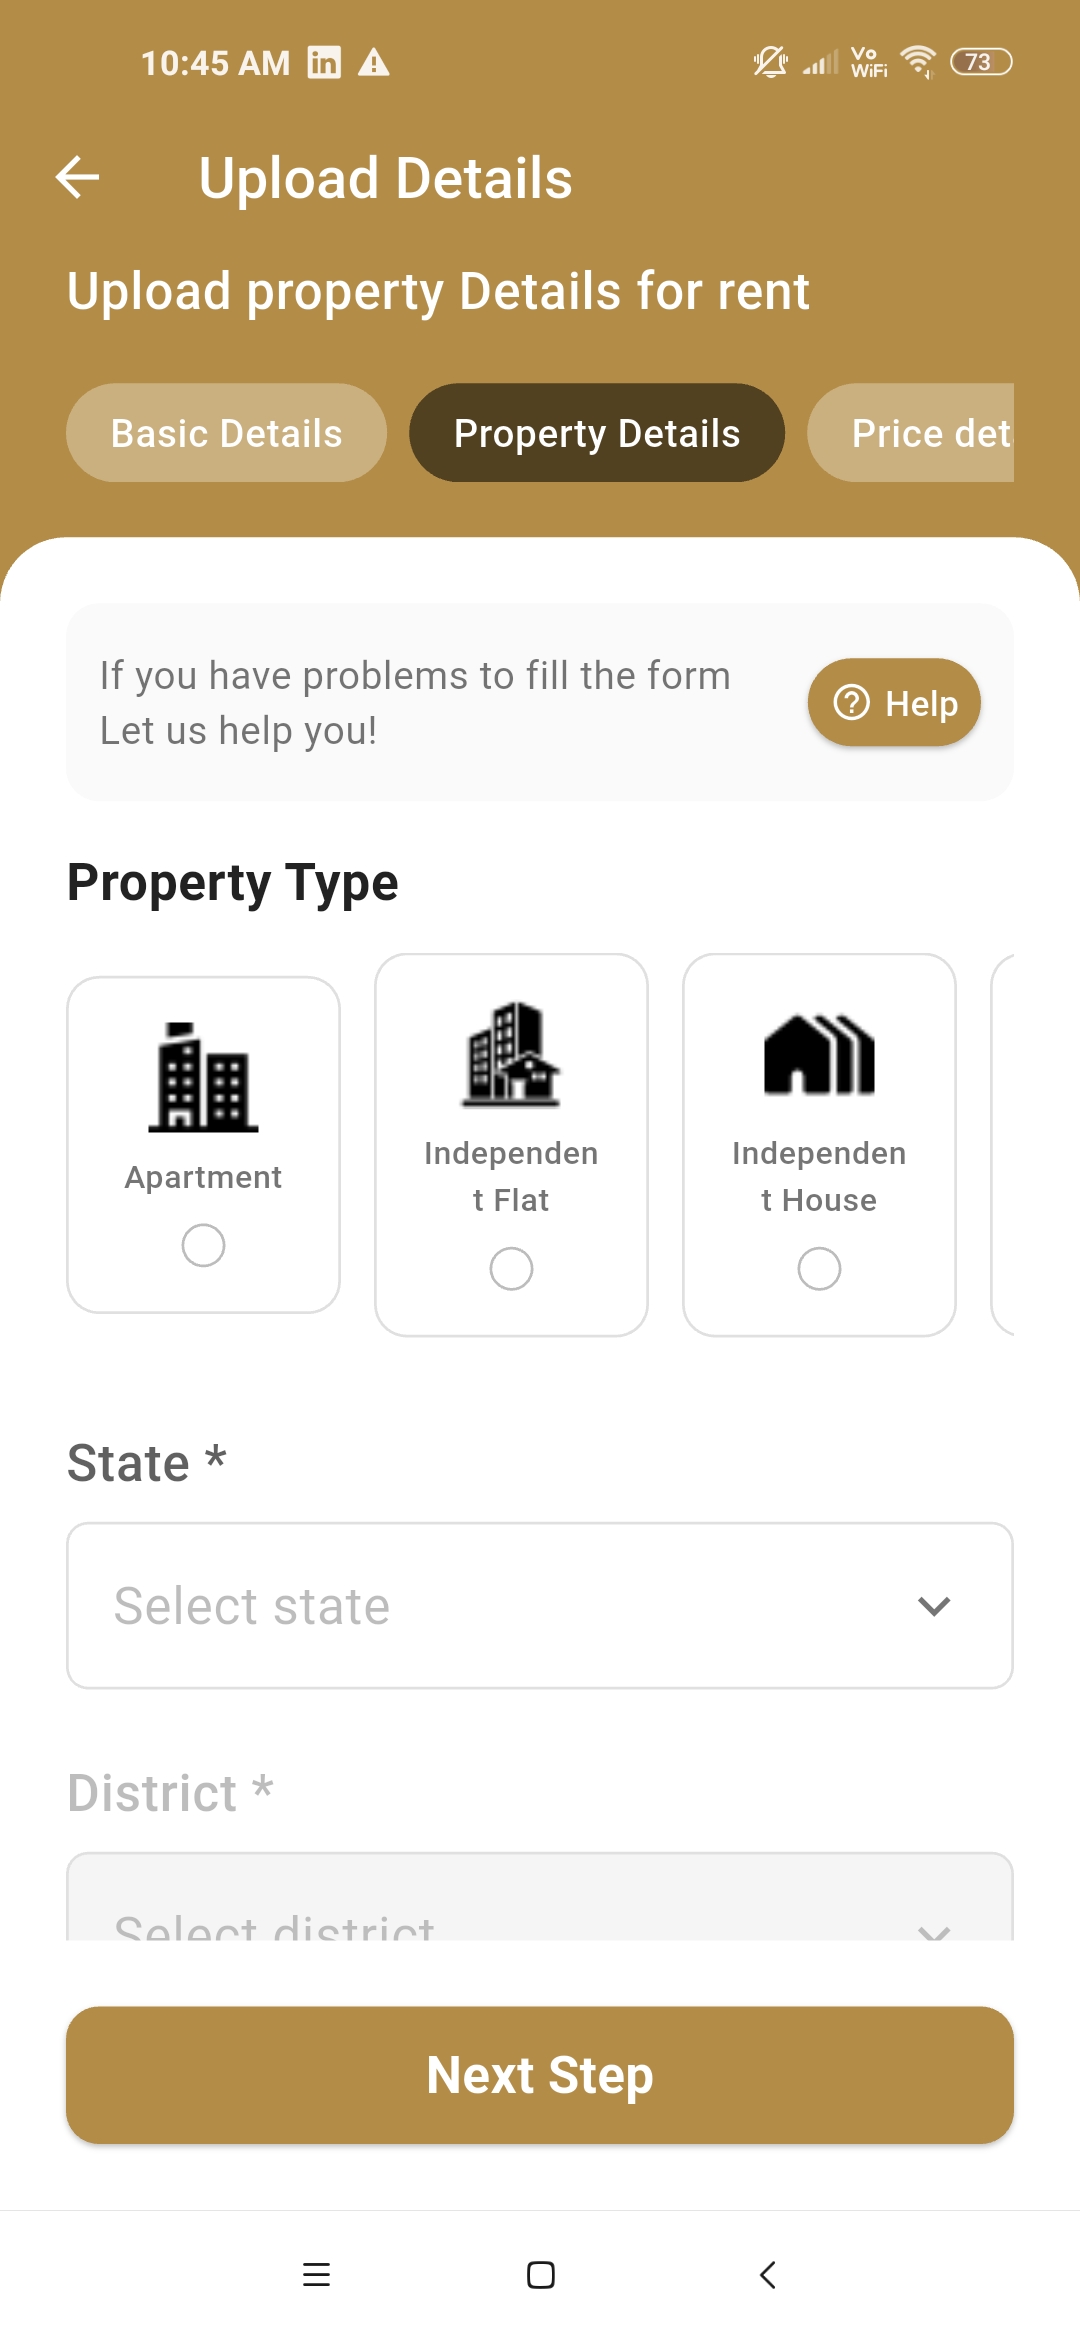Click the state dropdown chevron arrow
This screenshot has width=1080, height=2340.
pos(934,1606)
